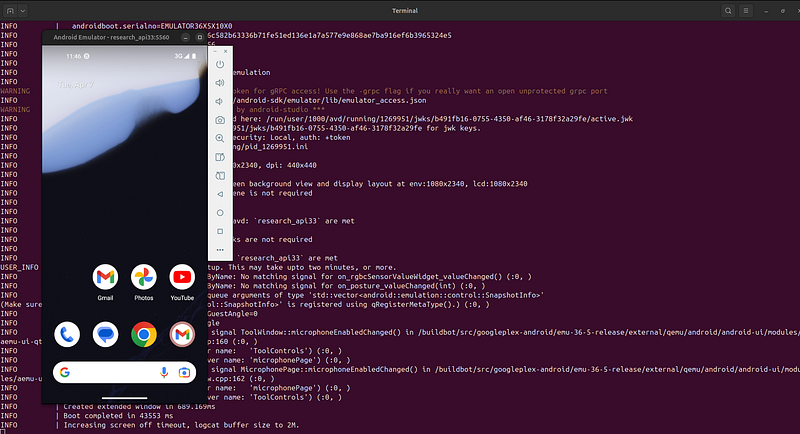The width and height of the screenshot is (800, 434).
Task: Click 'by android-studio ***' warning text
Action: [280, 110]
